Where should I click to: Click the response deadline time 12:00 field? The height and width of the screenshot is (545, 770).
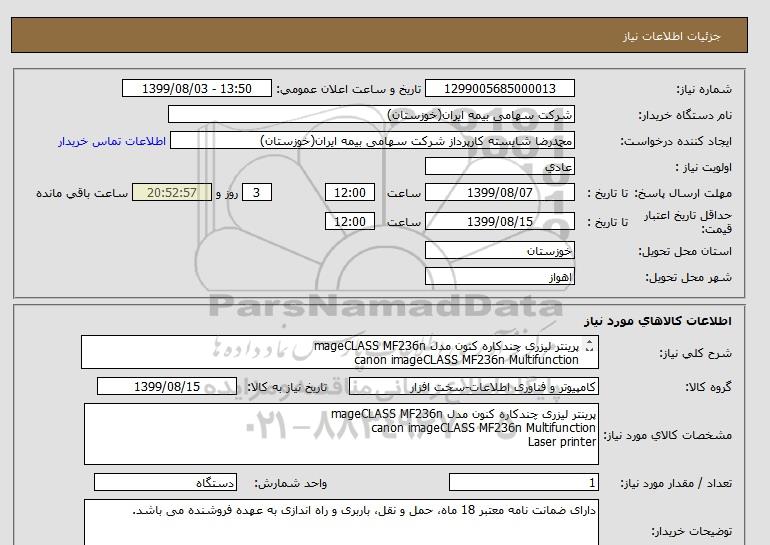350,192
